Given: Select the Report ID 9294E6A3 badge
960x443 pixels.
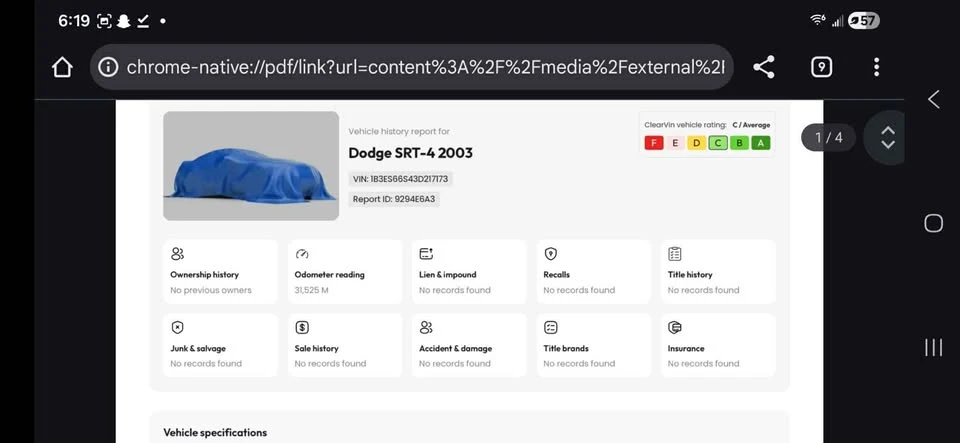Looking at the screenshot, I should [394, 199].
